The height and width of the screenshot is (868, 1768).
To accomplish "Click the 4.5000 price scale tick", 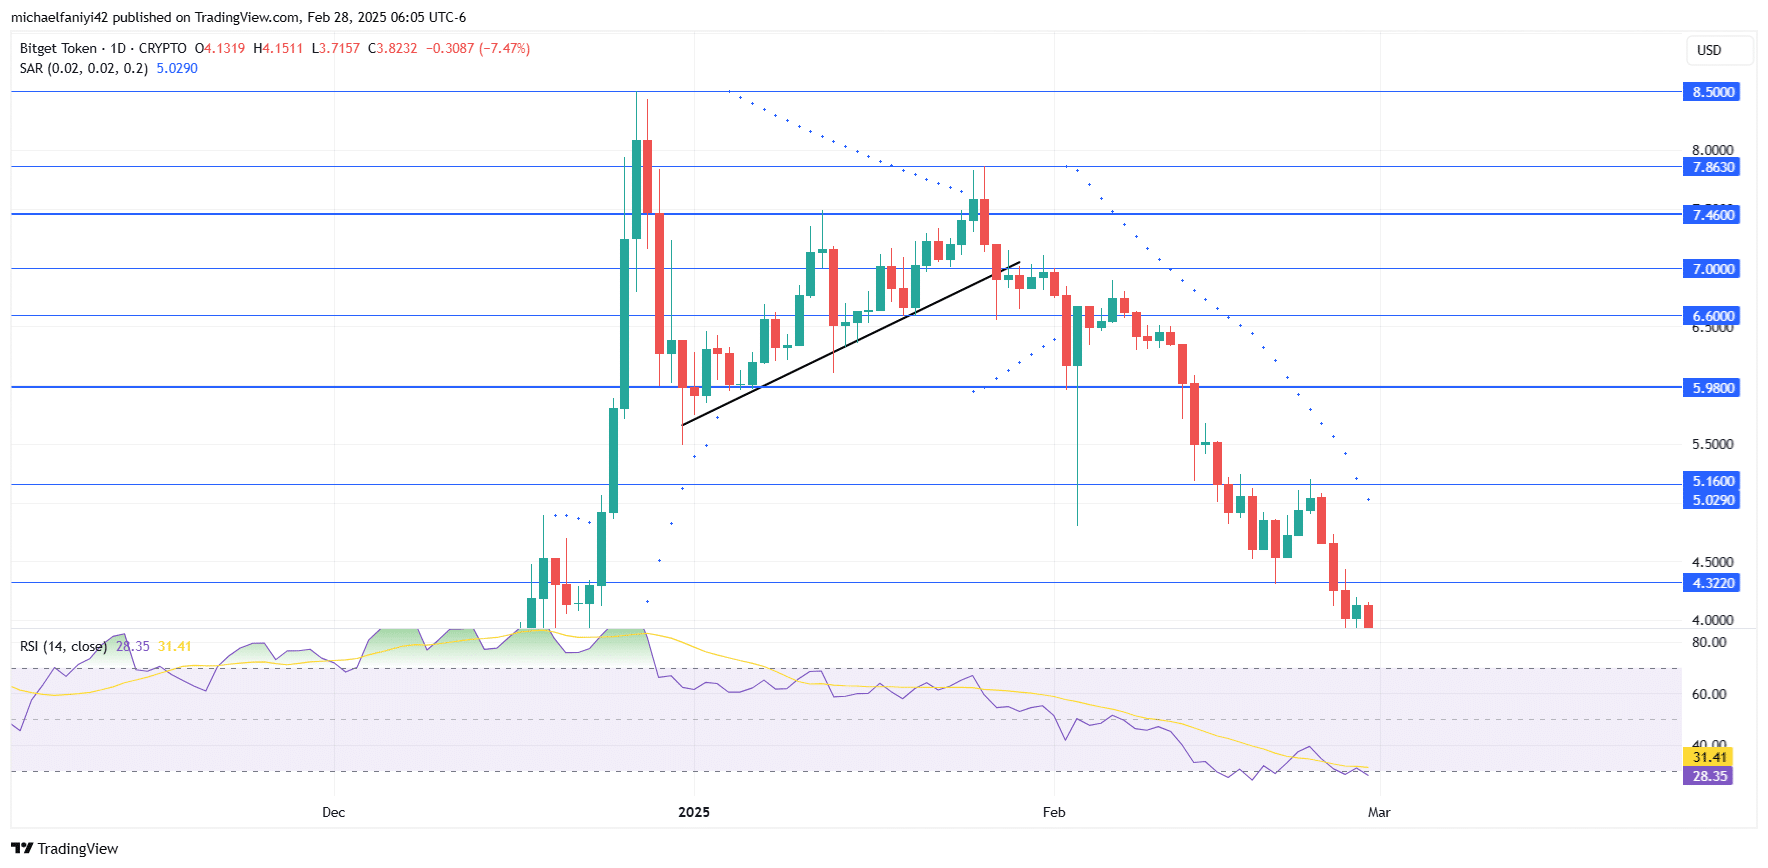I will 1712,562.
